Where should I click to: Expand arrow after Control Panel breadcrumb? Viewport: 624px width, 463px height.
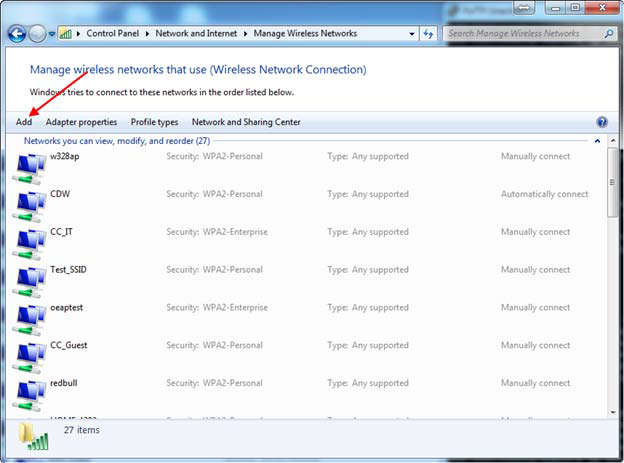147,34
